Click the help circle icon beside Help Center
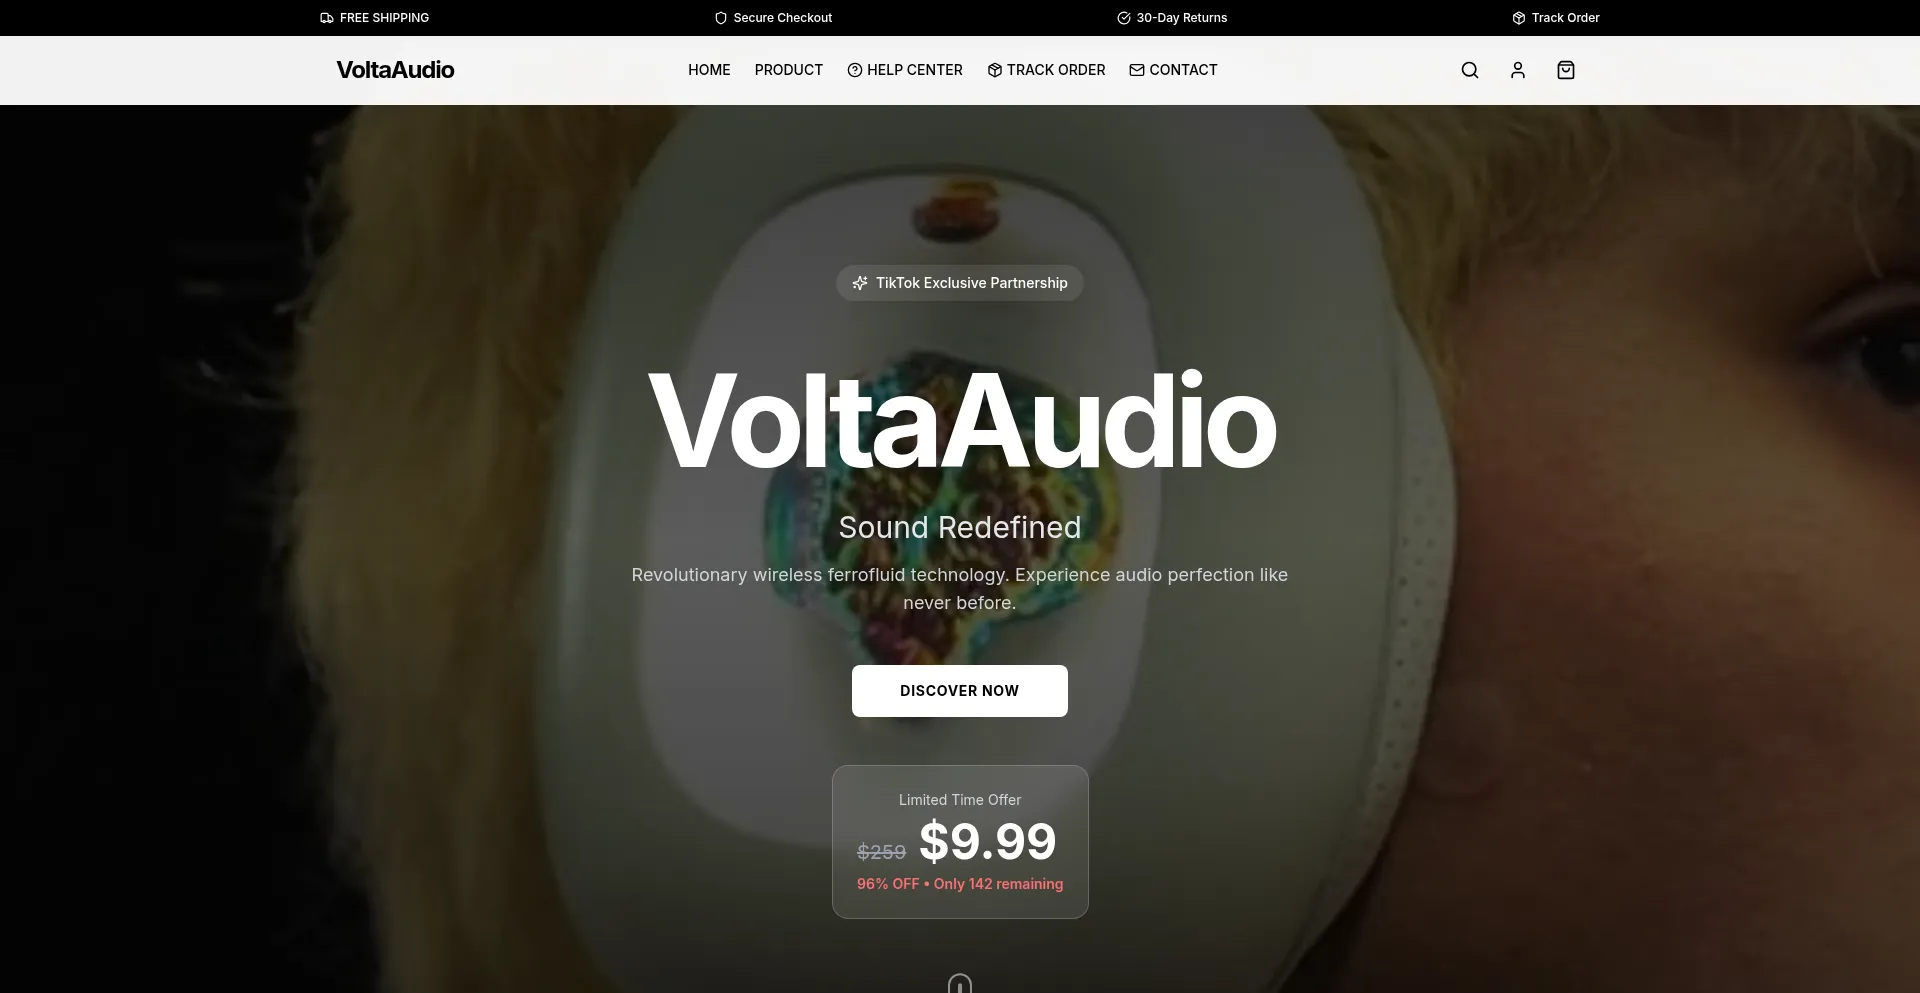Screen dimensions: 1920x993 click(854, 70)
